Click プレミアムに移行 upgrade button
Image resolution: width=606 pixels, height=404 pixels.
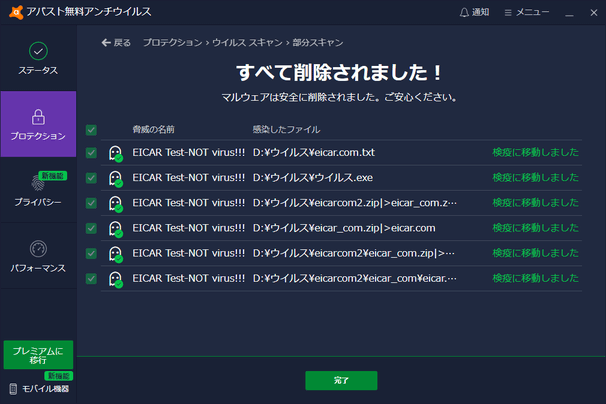pyautogui.click(x=38, y=355)
